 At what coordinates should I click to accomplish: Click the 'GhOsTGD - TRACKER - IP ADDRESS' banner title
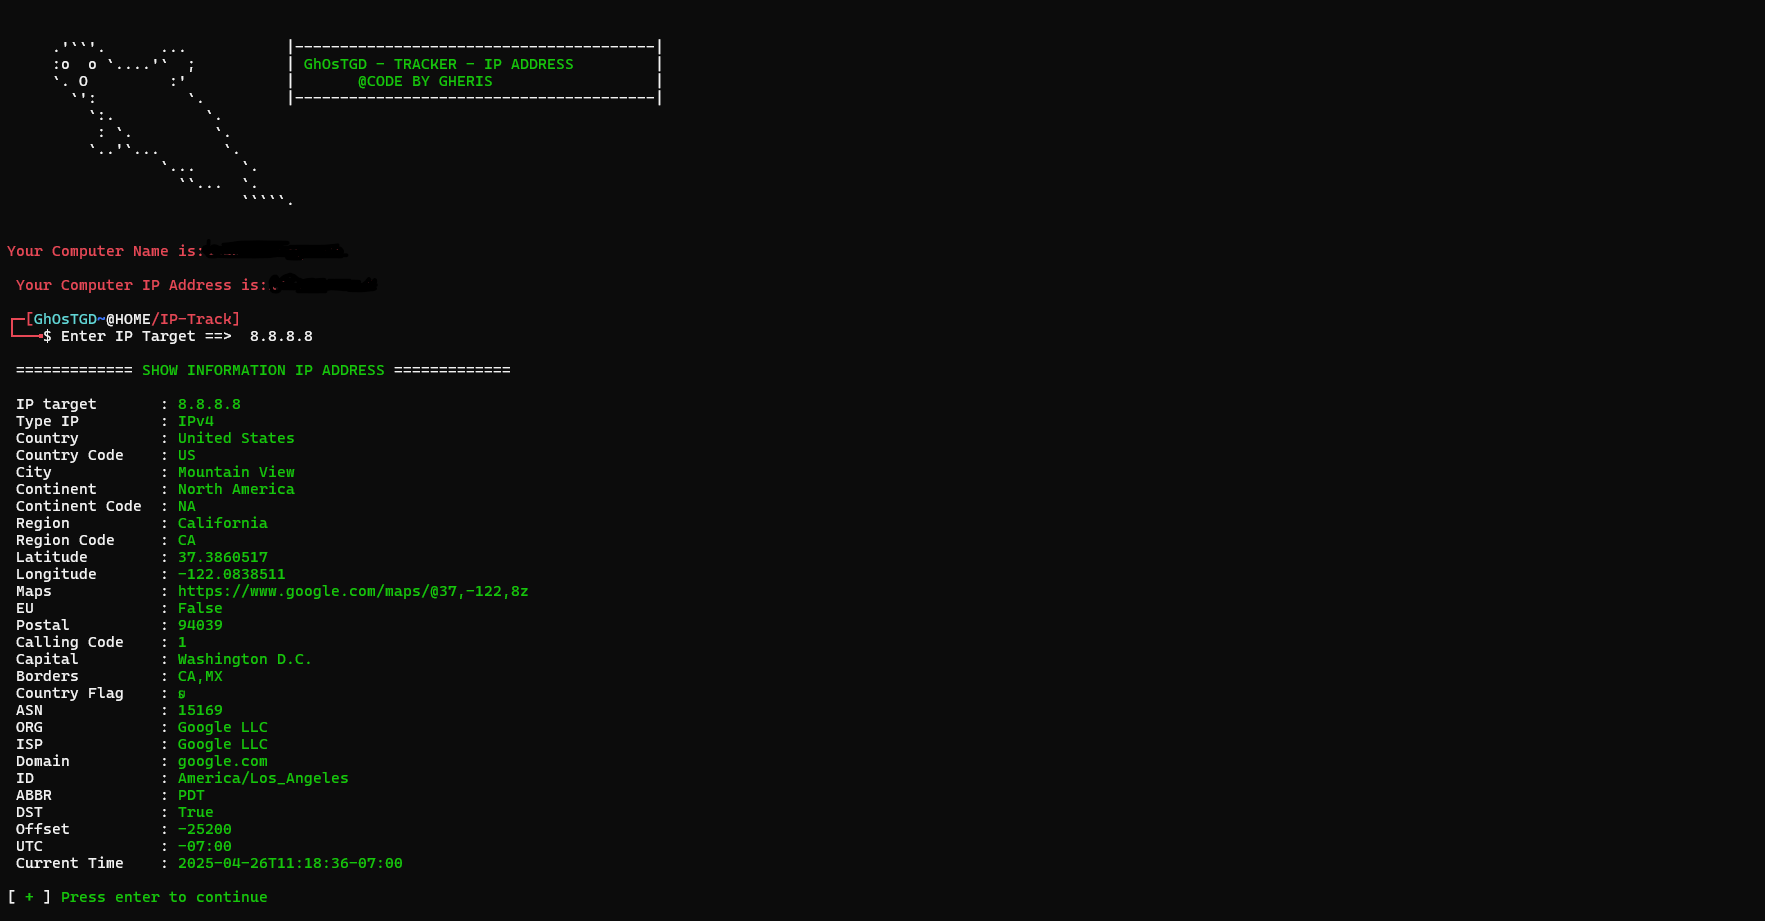click(x=438, y=64)
